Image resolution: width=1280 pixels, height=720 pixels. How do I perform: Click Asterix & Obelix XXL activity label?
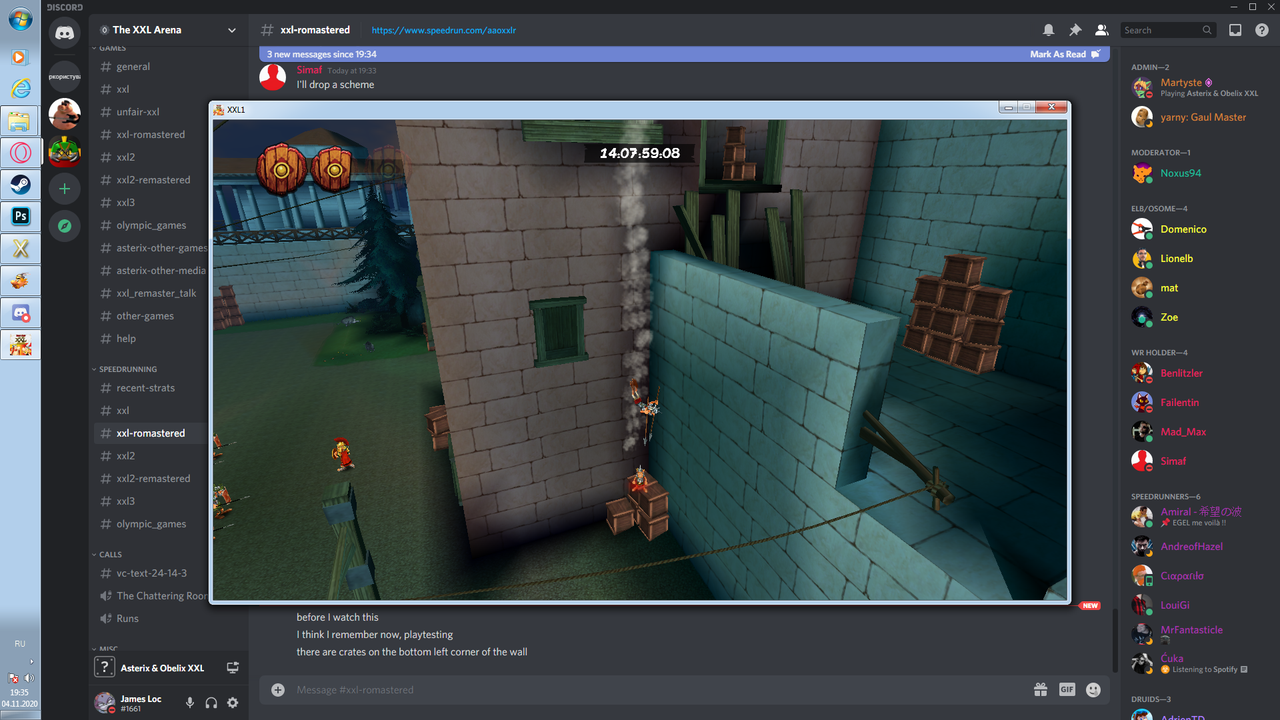pos(162,668)
